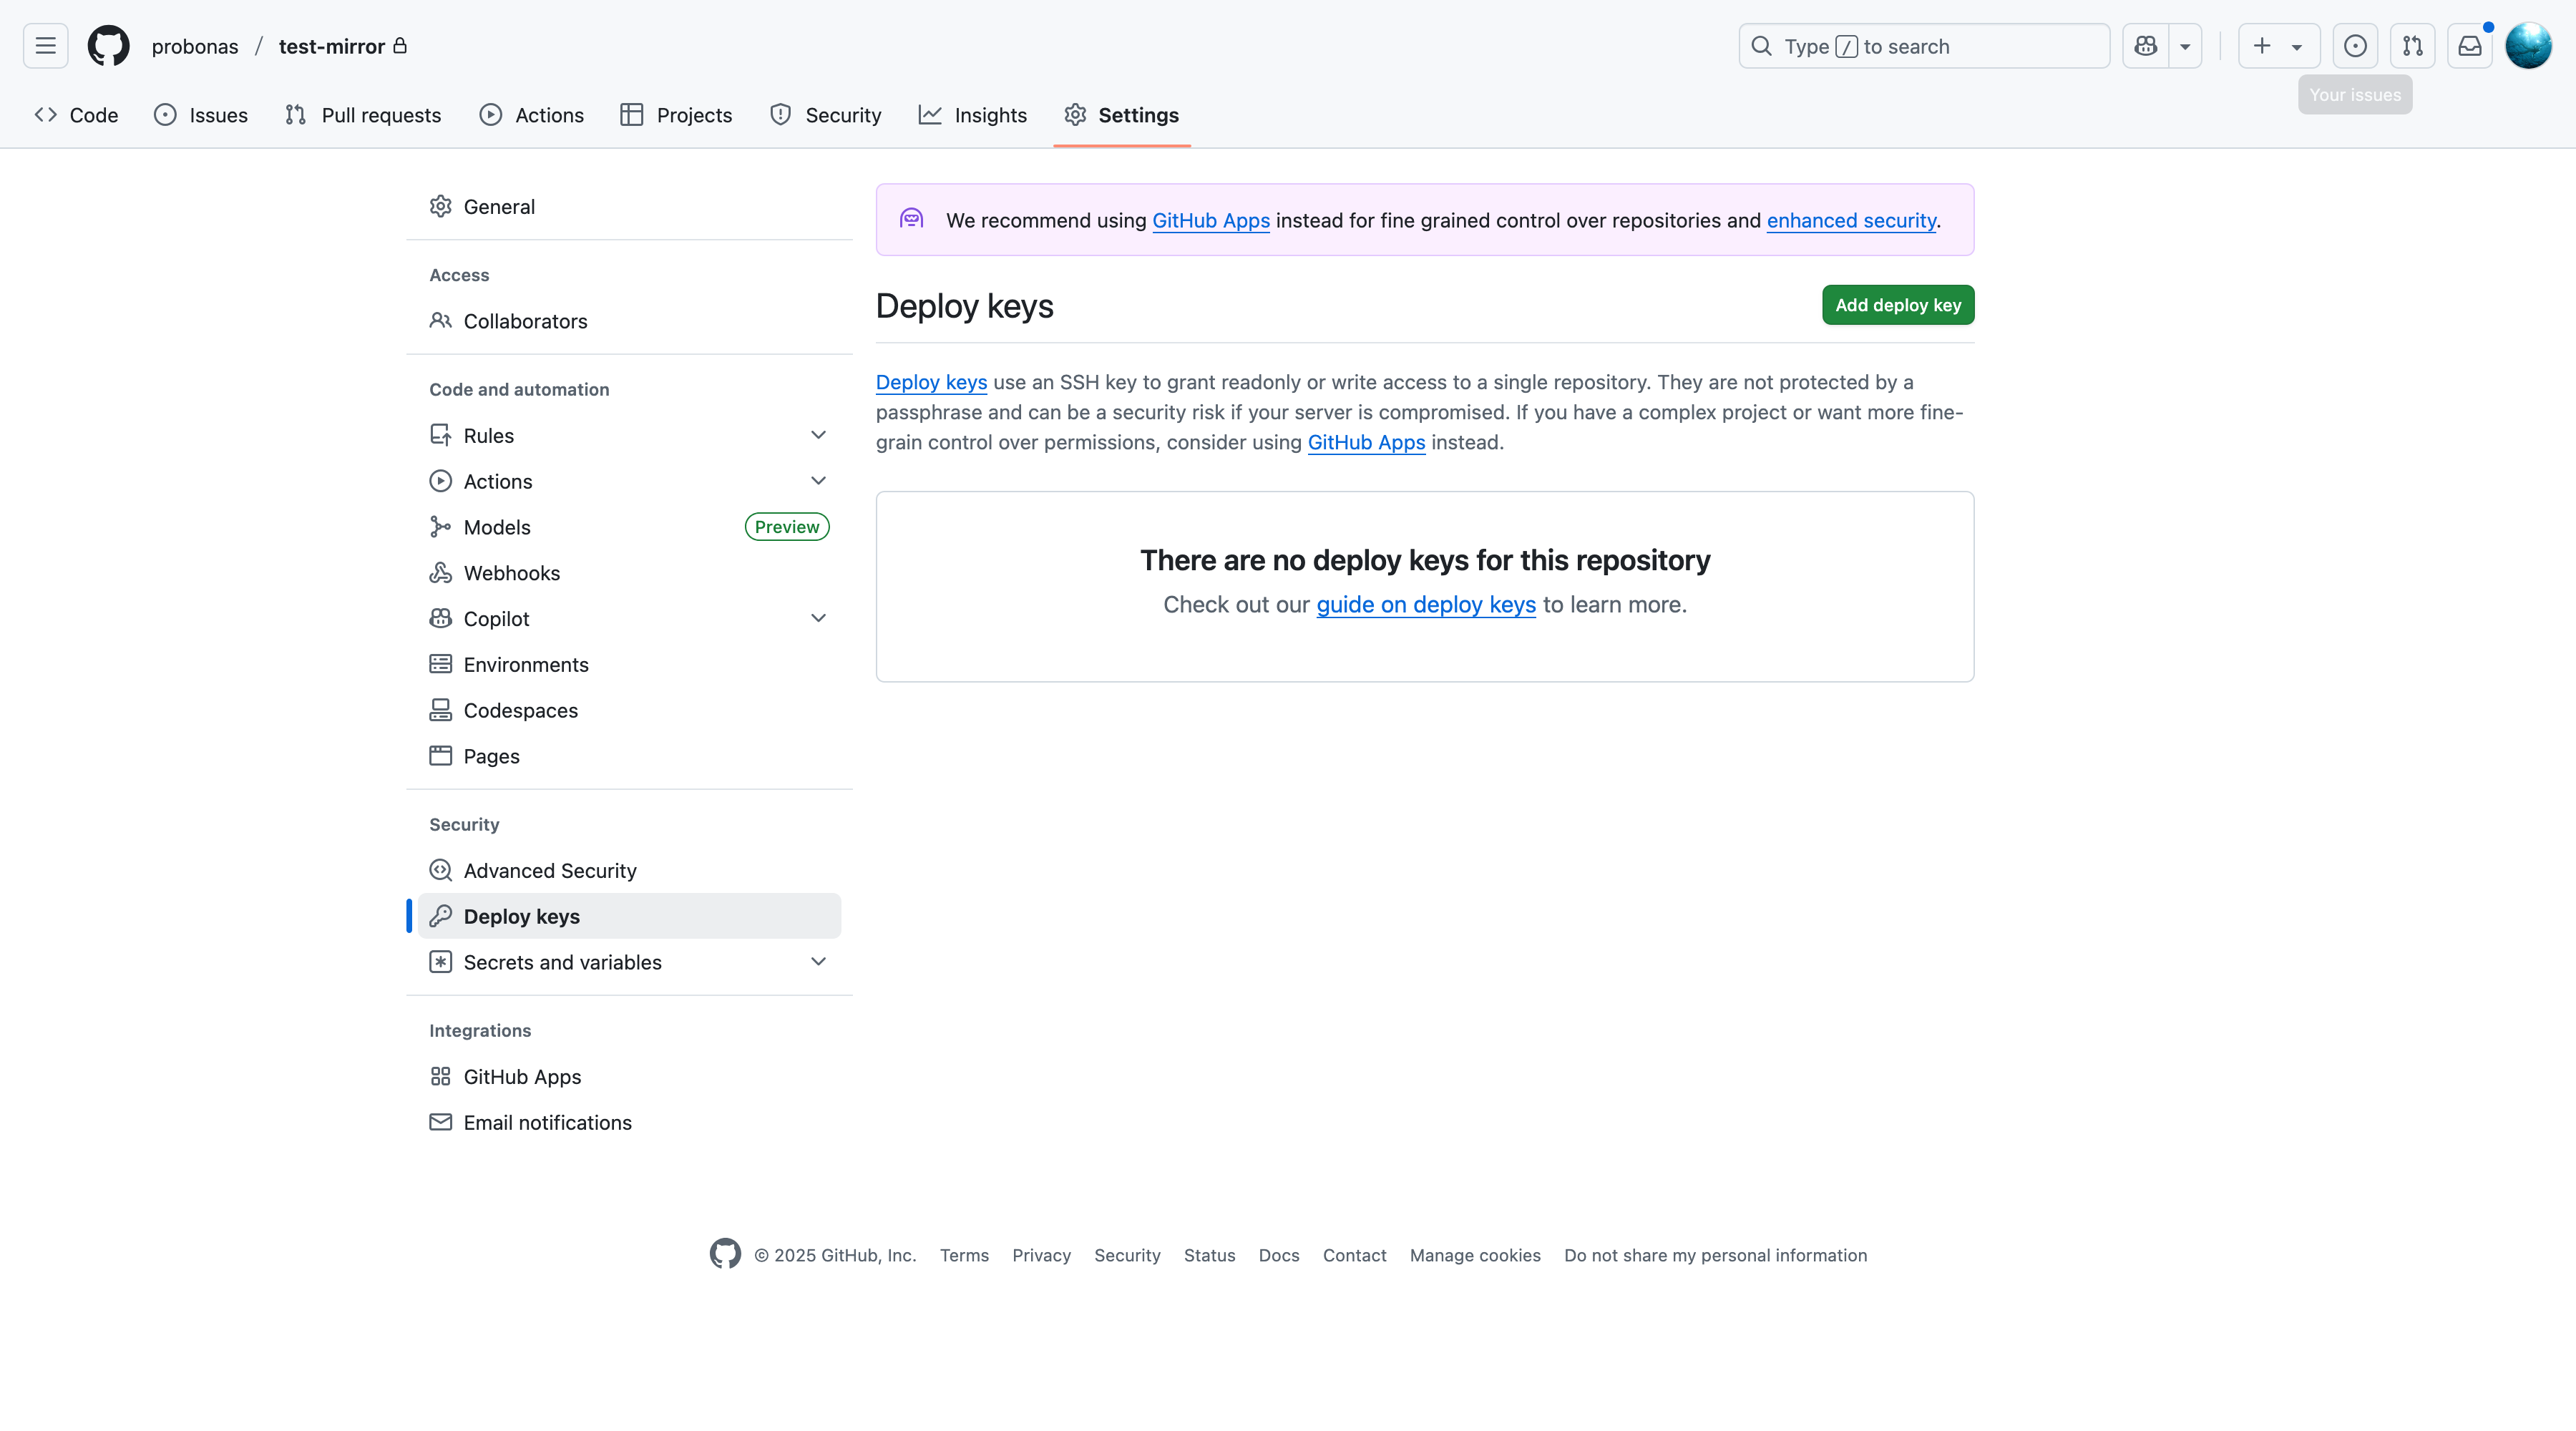2576x1431 pixels.
Task: Select Email notifications under Integrations
Action: click(x=547, y=1122)
